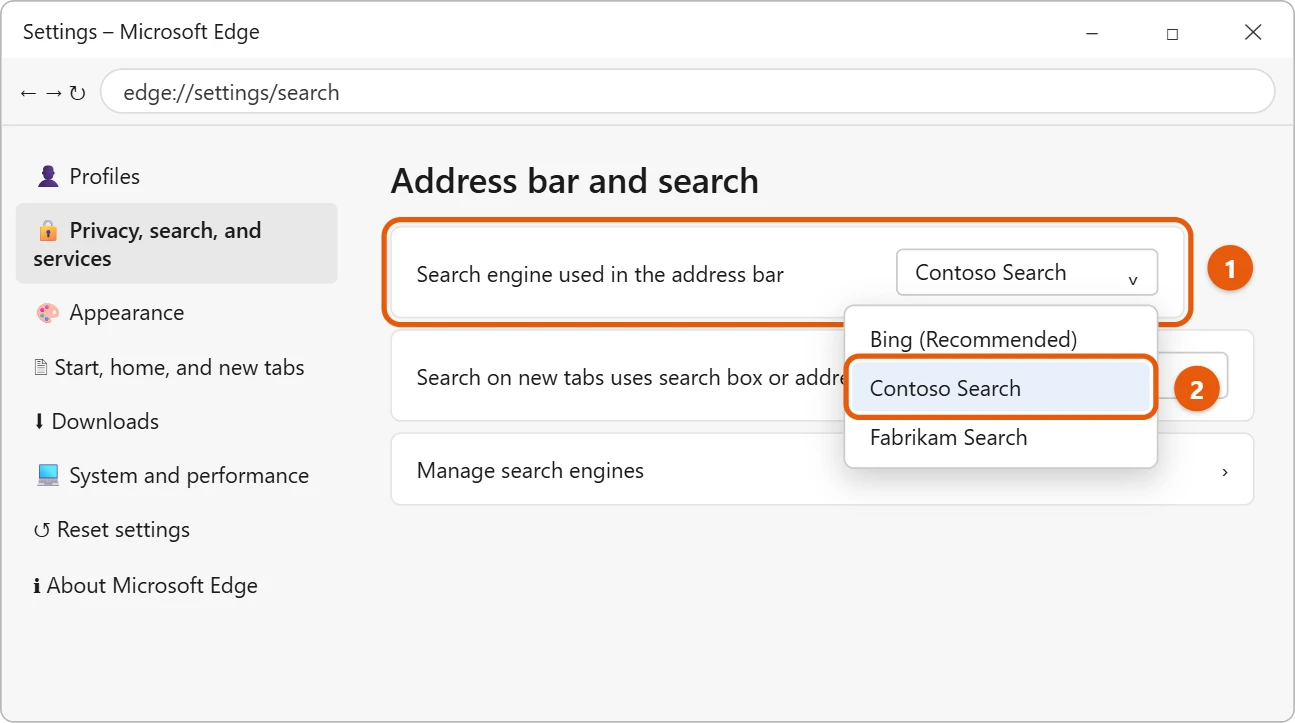Open Downloads settings in the sidebar

tap(176, 422)
